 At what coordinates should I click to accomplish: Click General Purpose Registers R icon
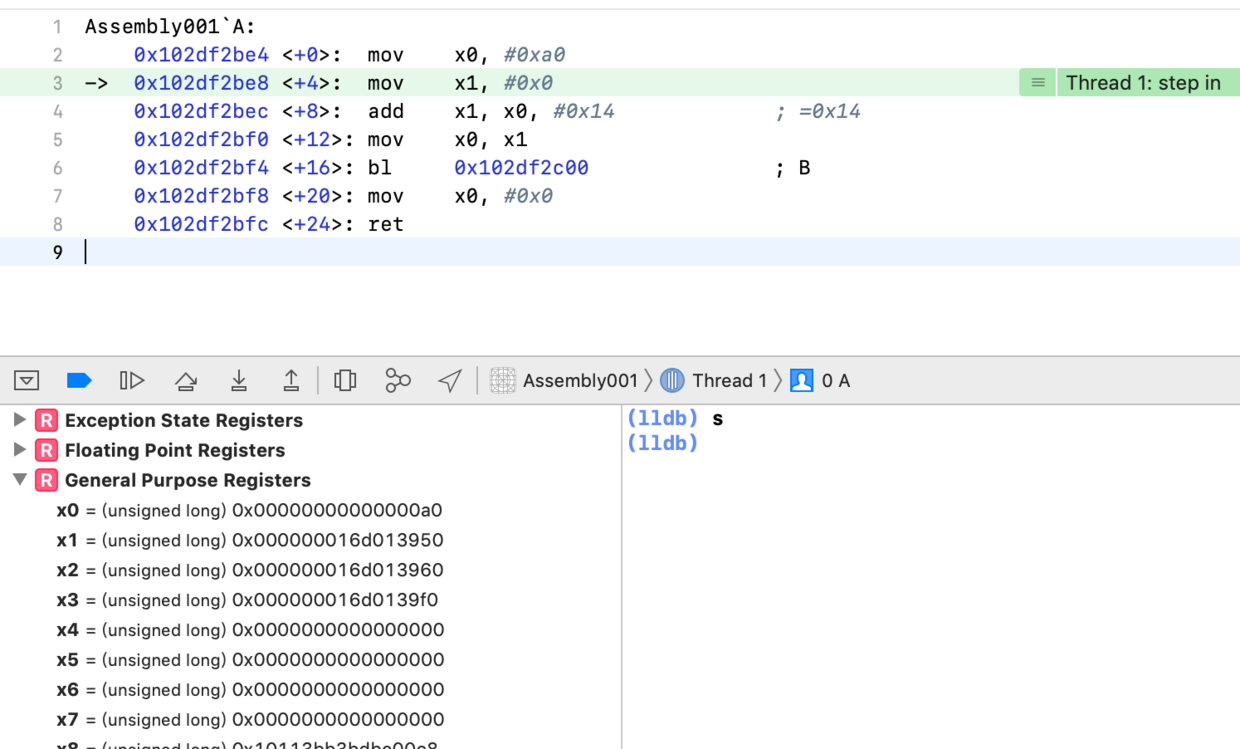pos(46,480)
